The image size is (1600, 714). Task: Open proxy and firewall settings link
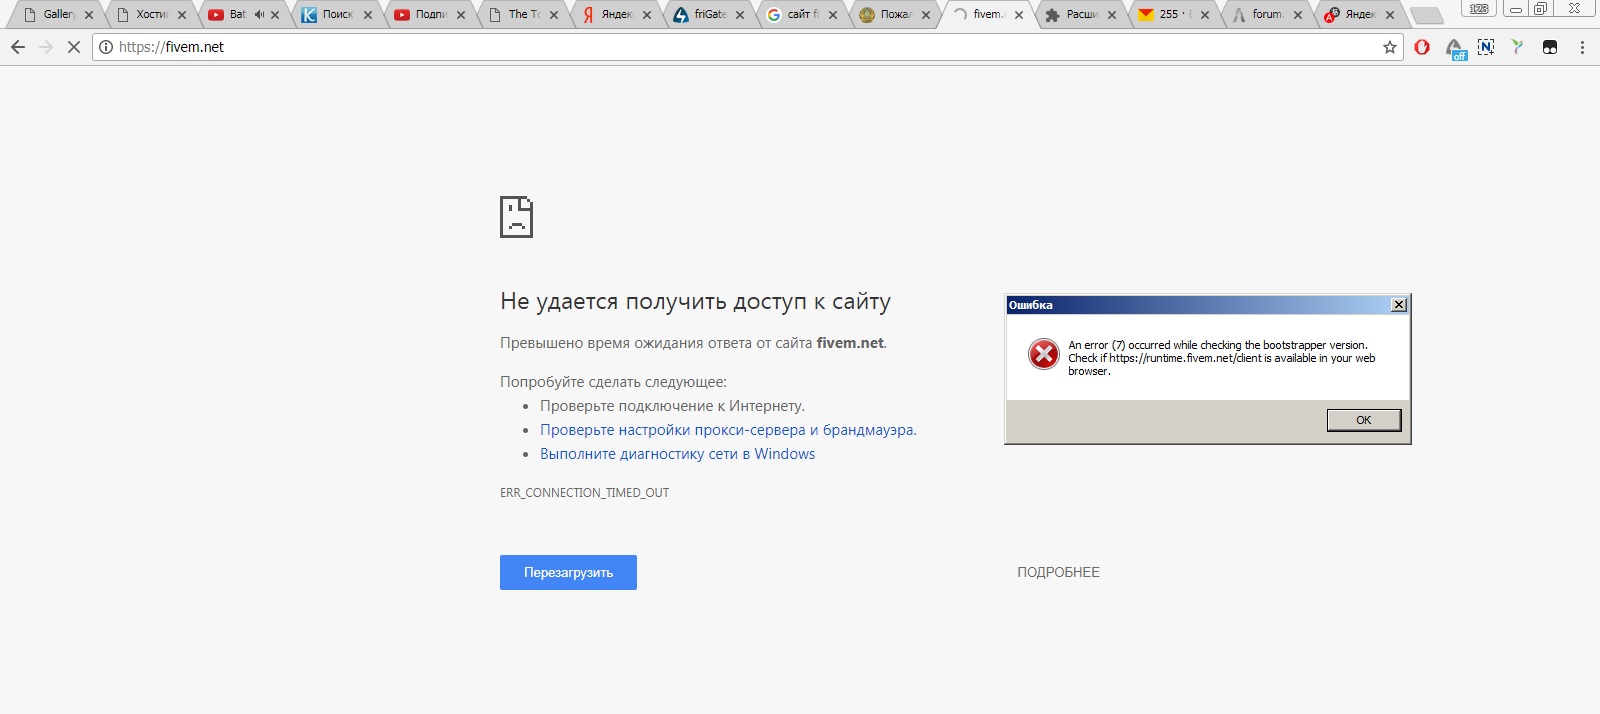pos(728,430)
